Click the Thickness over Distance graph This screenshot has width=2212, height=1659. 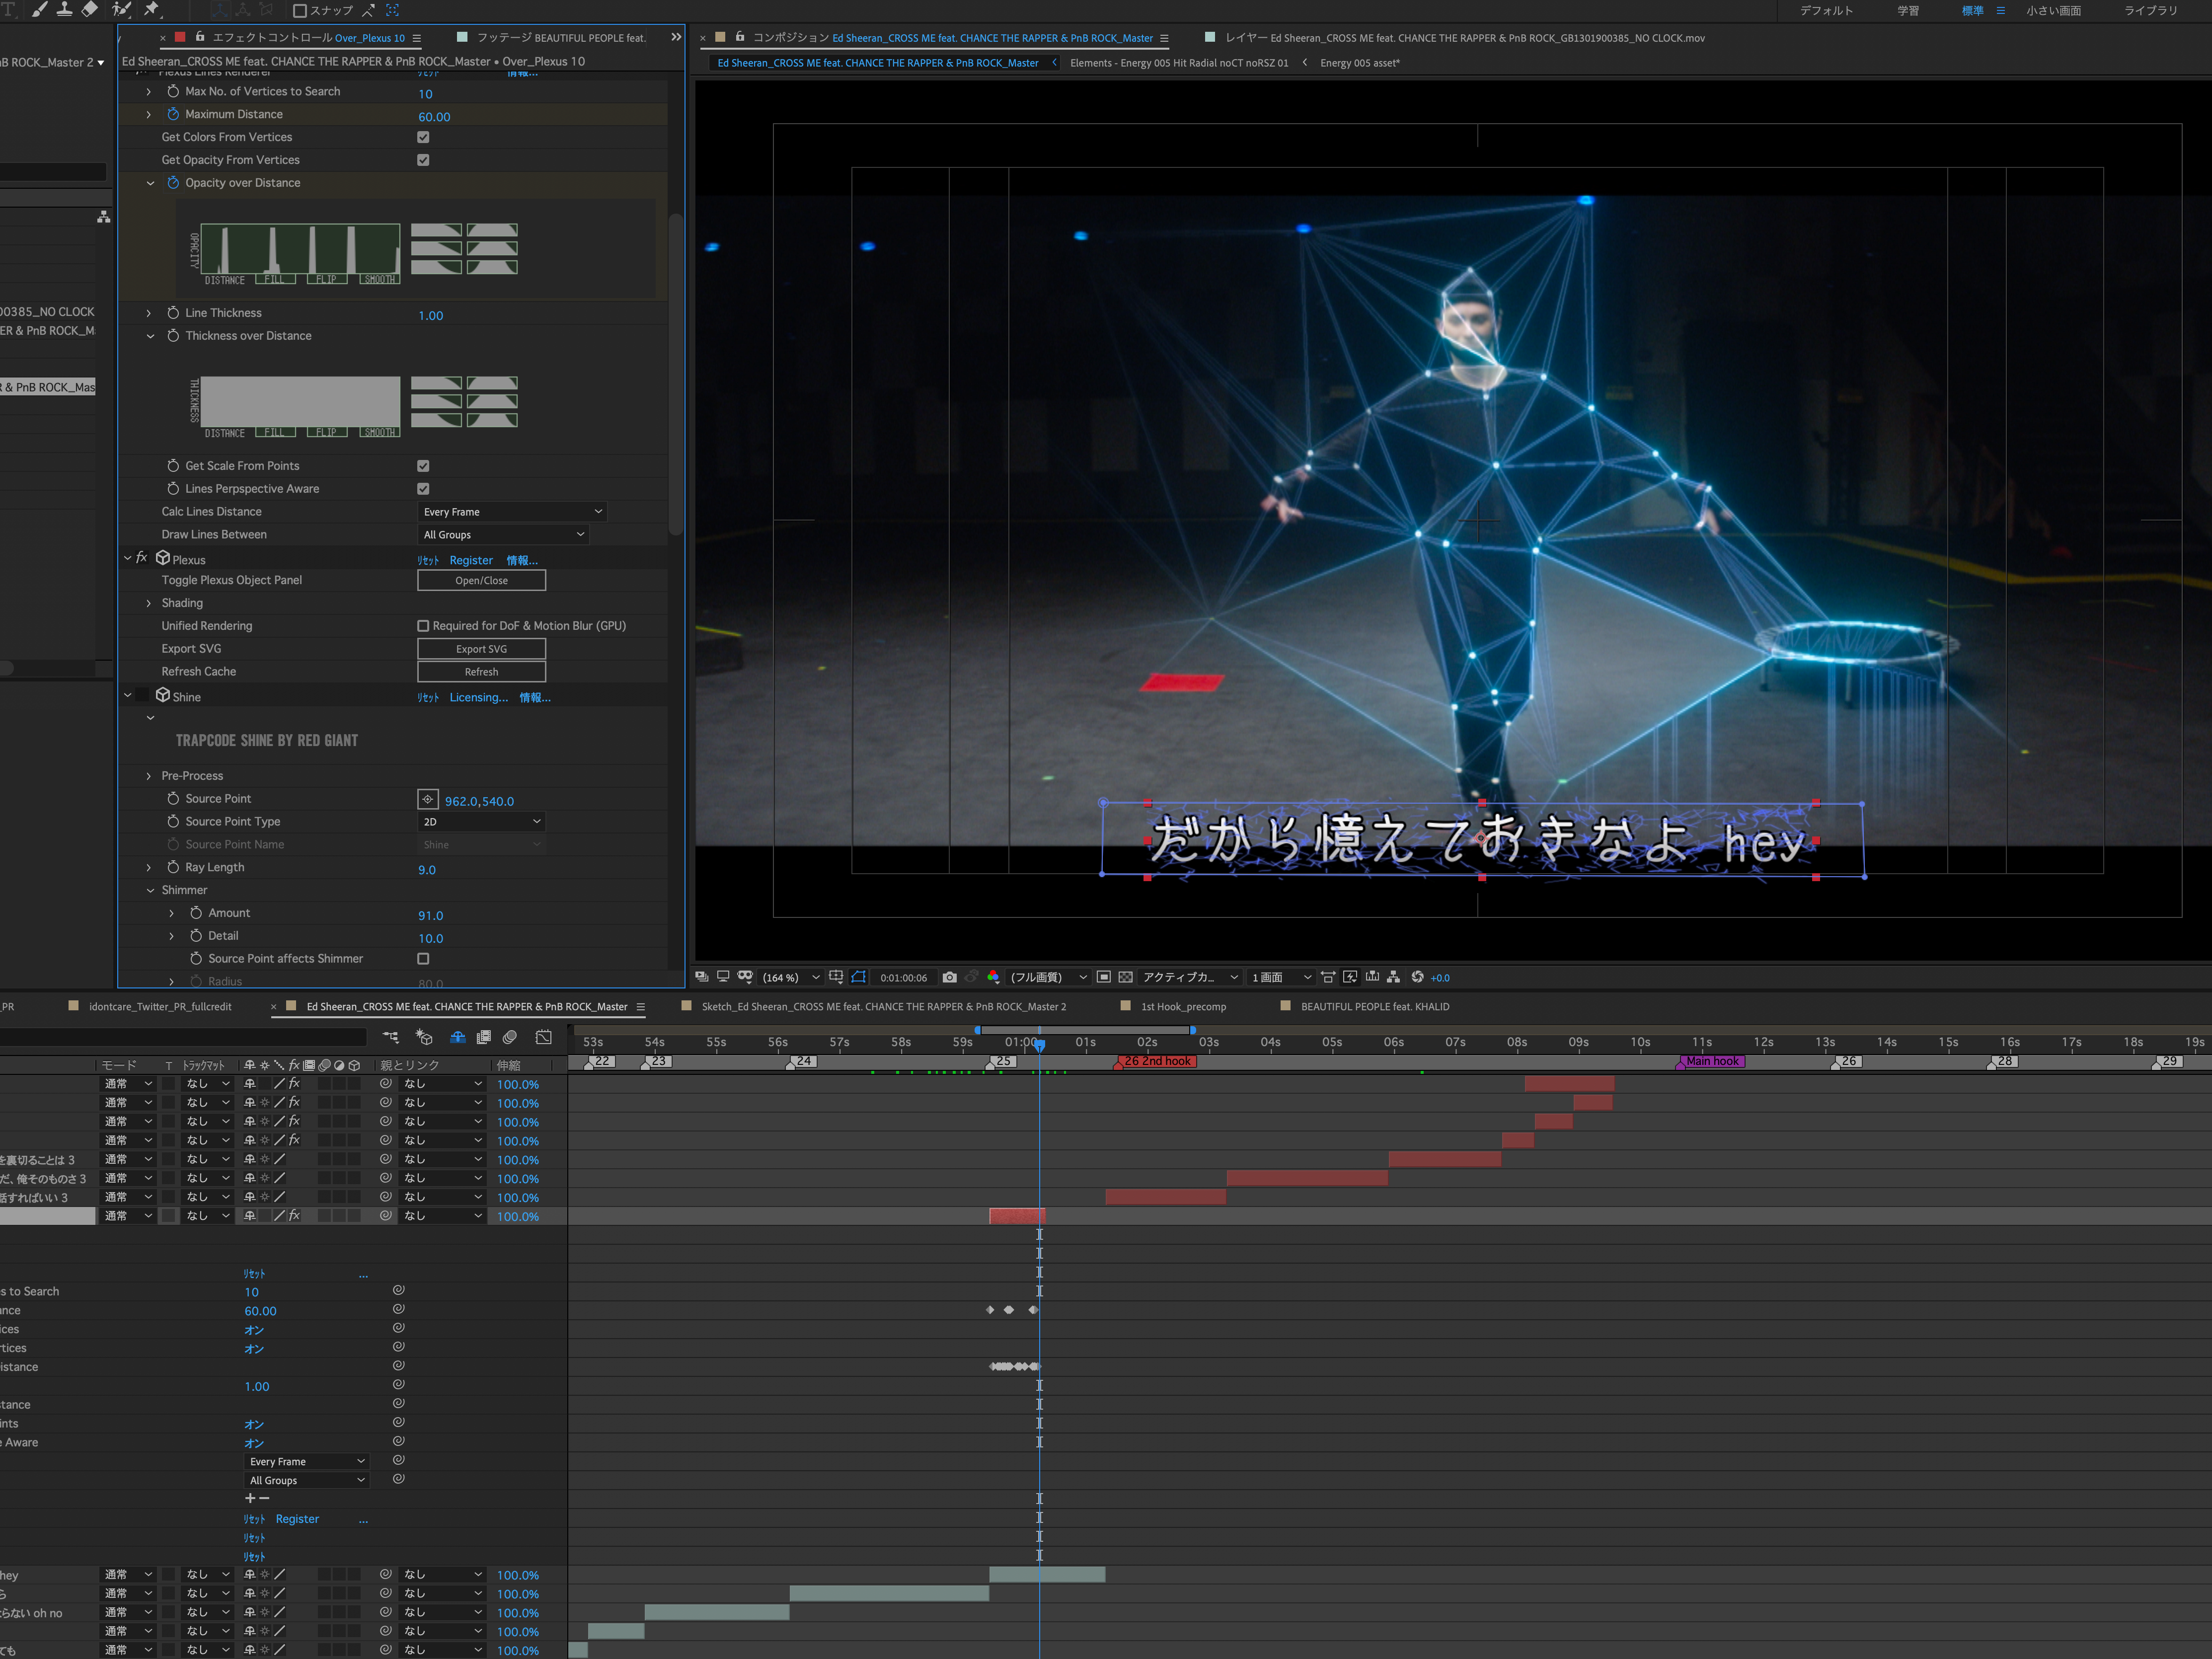301,401
